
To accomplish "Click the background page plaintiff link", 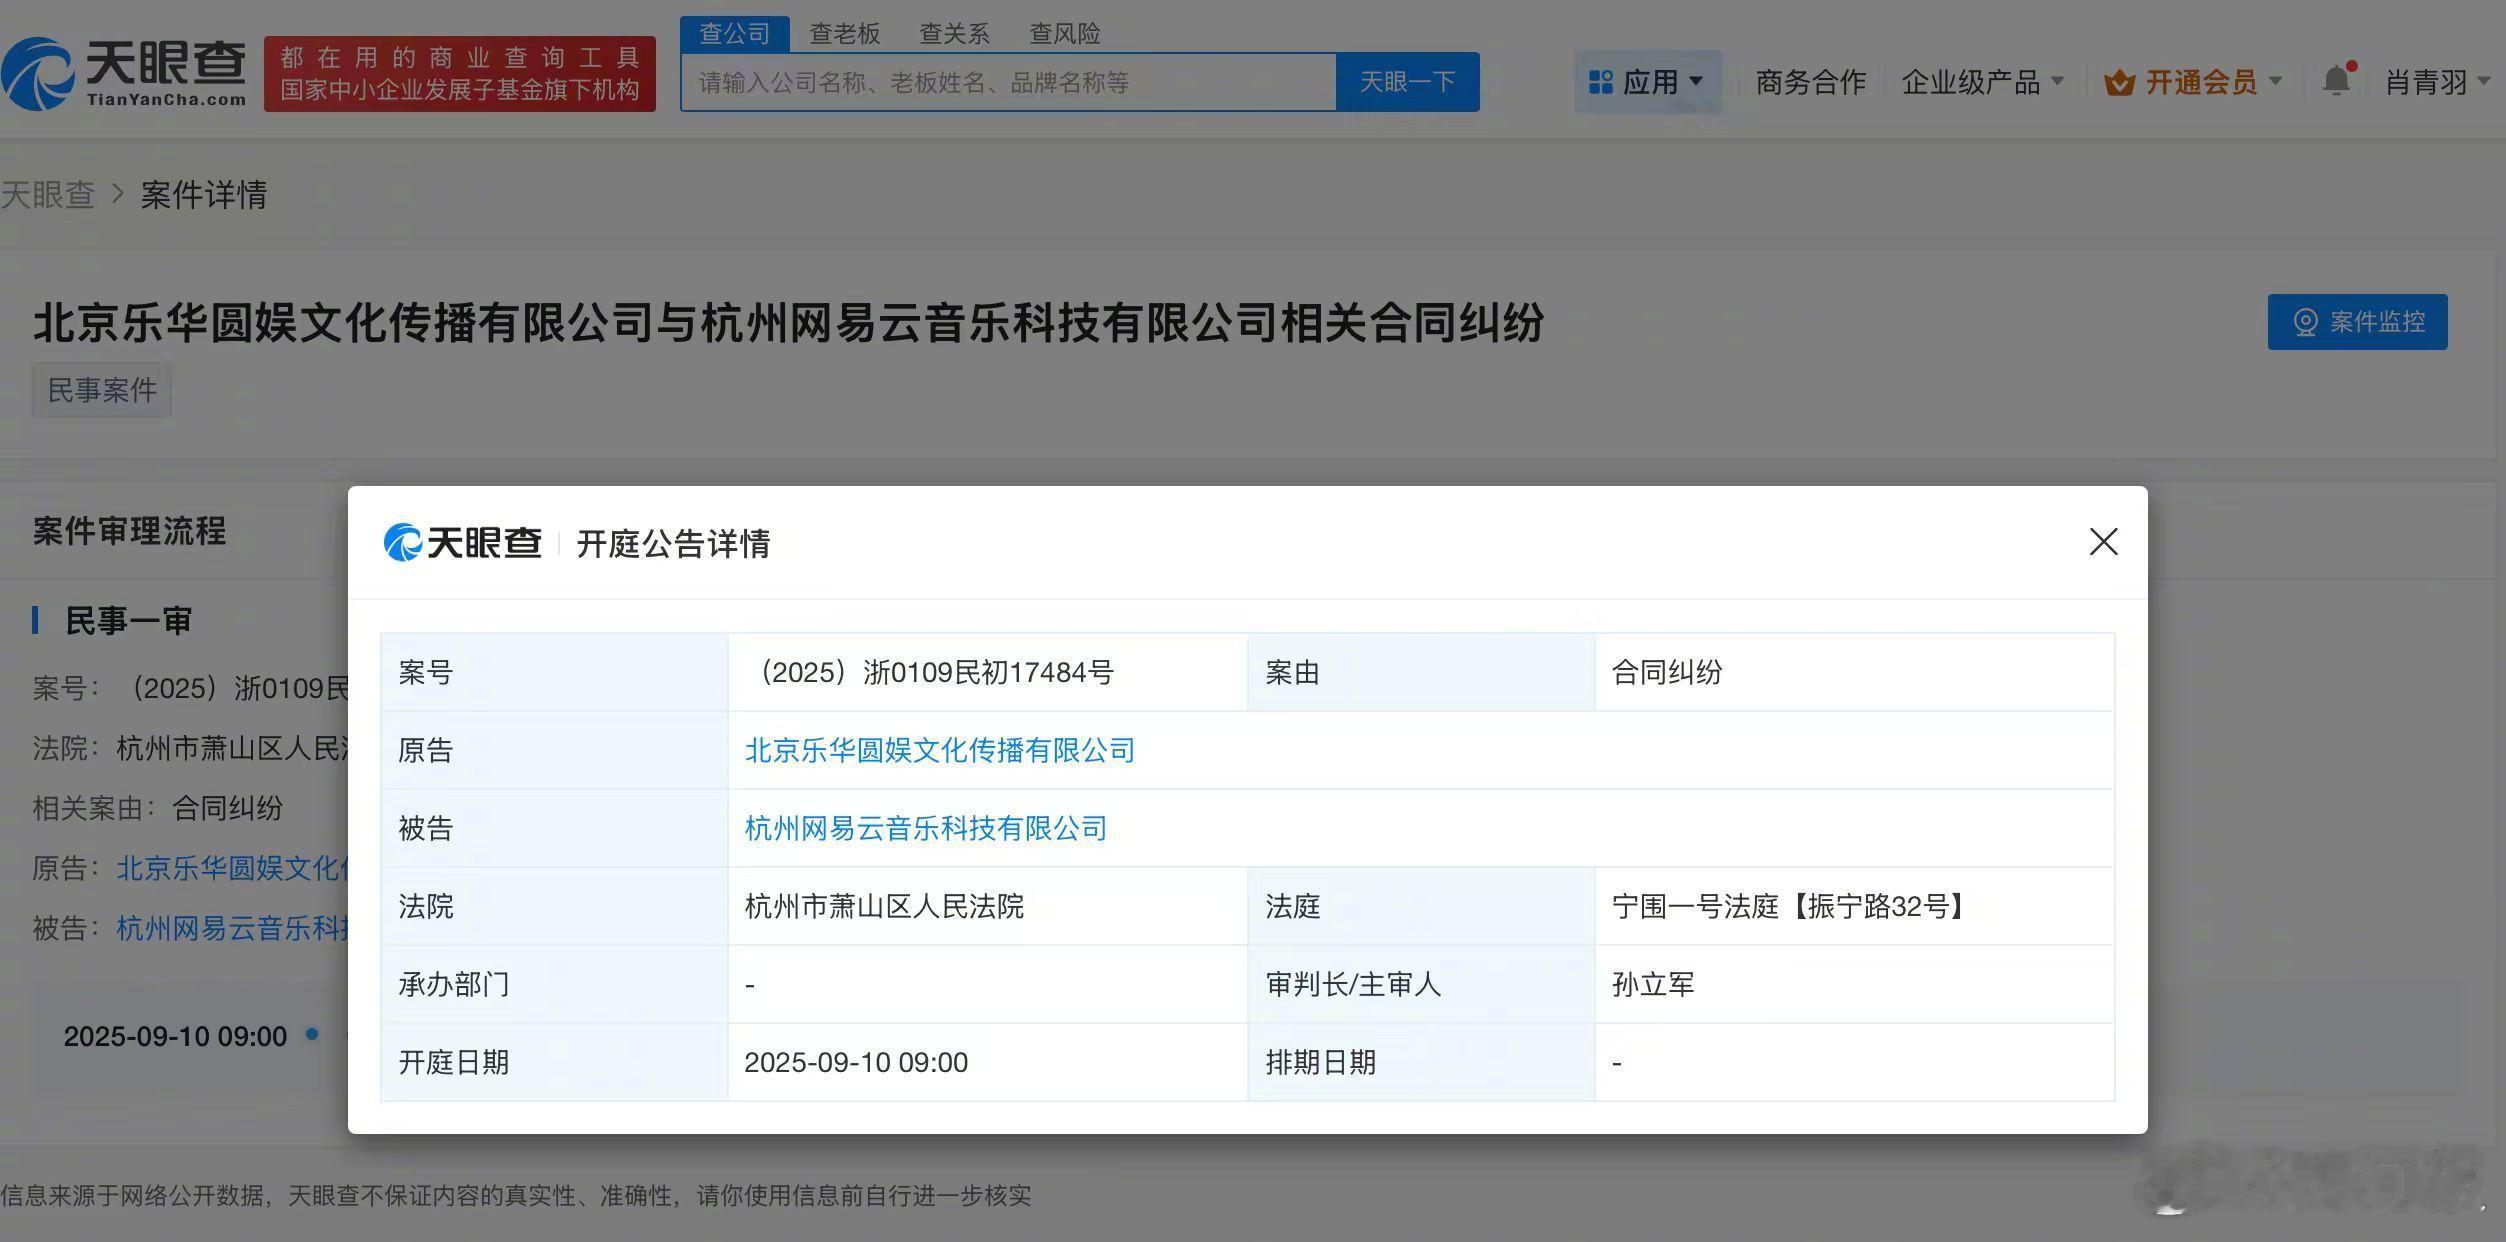I will coord(232,868).
